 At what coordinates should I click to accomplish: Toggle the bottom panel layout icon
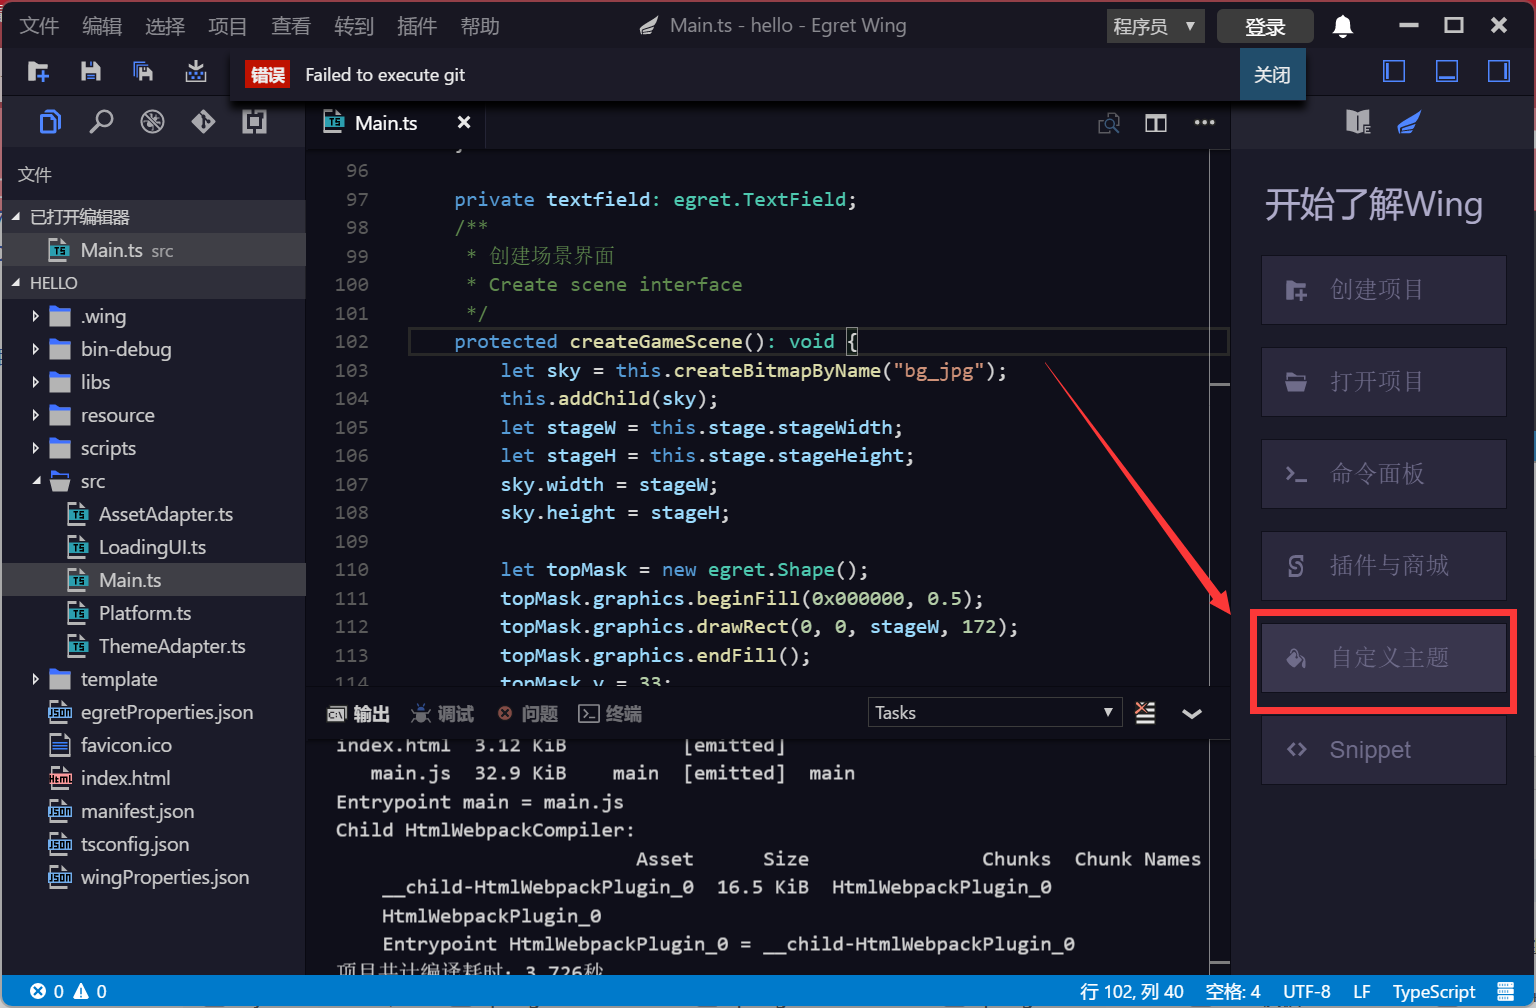[1446, 71]
